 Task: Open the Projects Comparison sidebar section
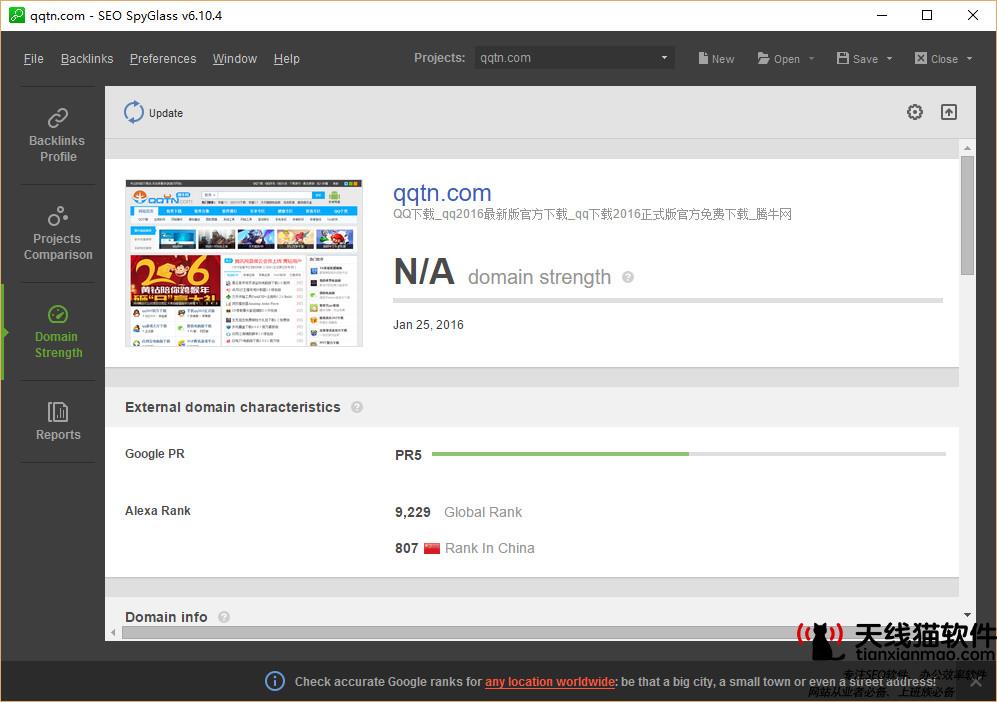57,233
